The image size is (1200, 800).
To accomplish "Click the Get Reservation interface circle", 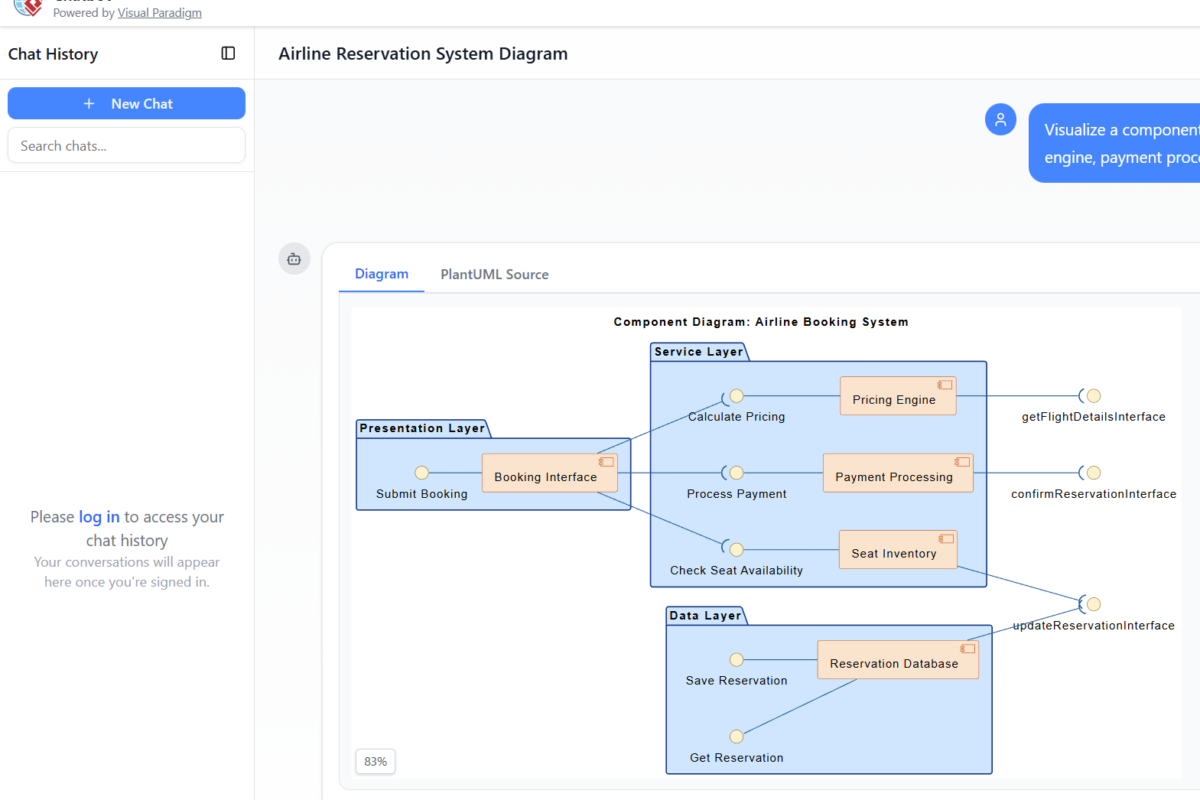I will (736, 737).
